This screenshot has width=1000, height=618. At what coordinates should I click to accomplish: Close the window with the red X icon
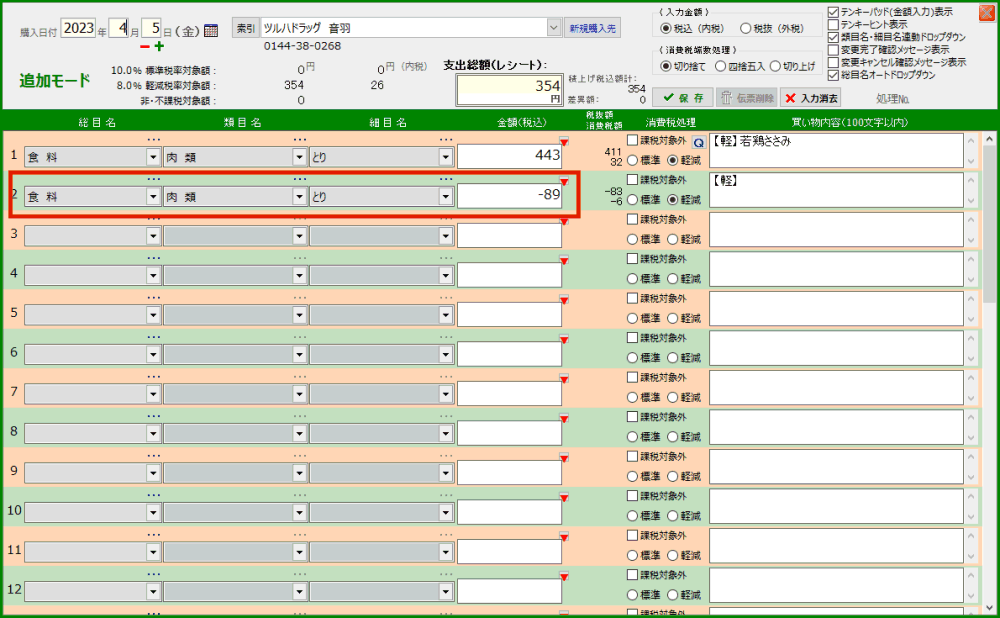click(x=986, y=13)
